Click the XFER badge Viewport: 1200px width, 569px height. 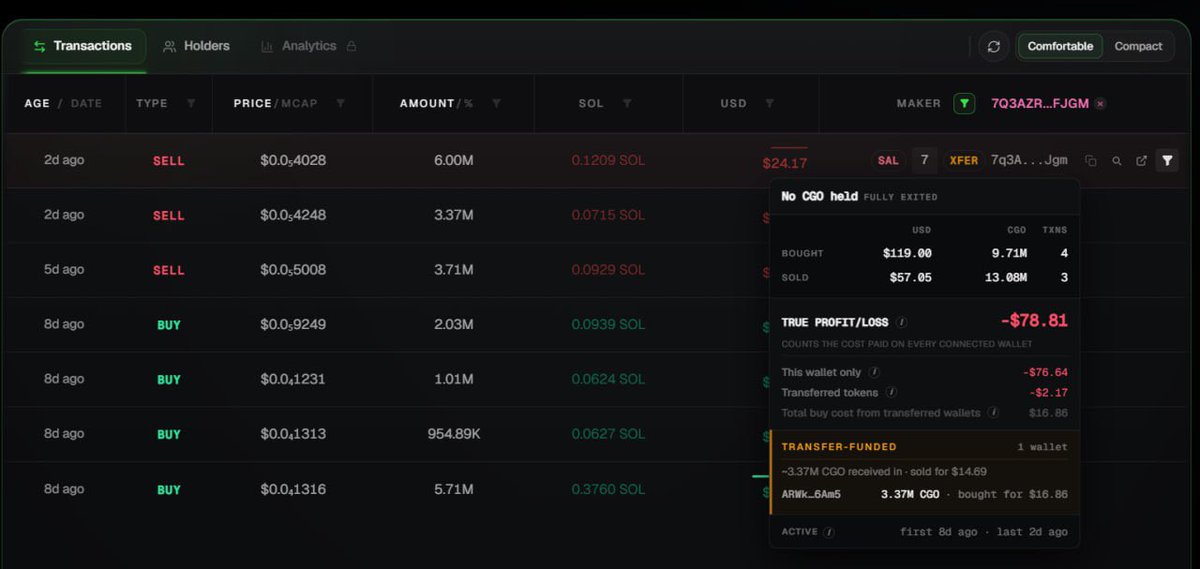pos(963,160)
